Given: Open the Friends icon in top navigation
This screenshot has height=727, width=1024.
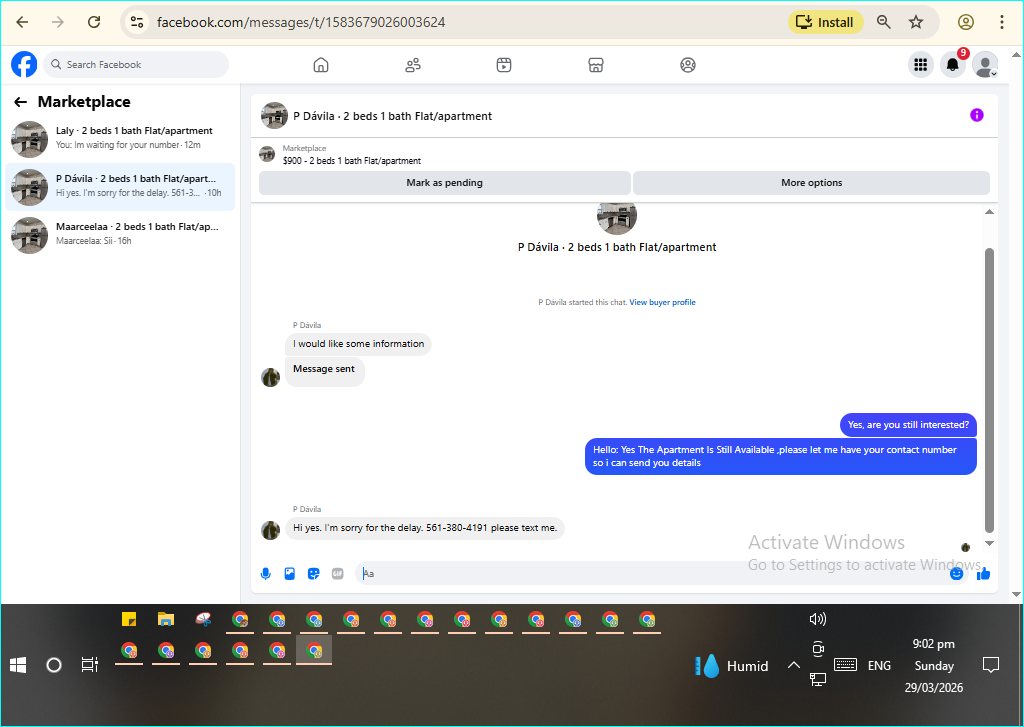Looking at the screenshot, I should (413, 65).
